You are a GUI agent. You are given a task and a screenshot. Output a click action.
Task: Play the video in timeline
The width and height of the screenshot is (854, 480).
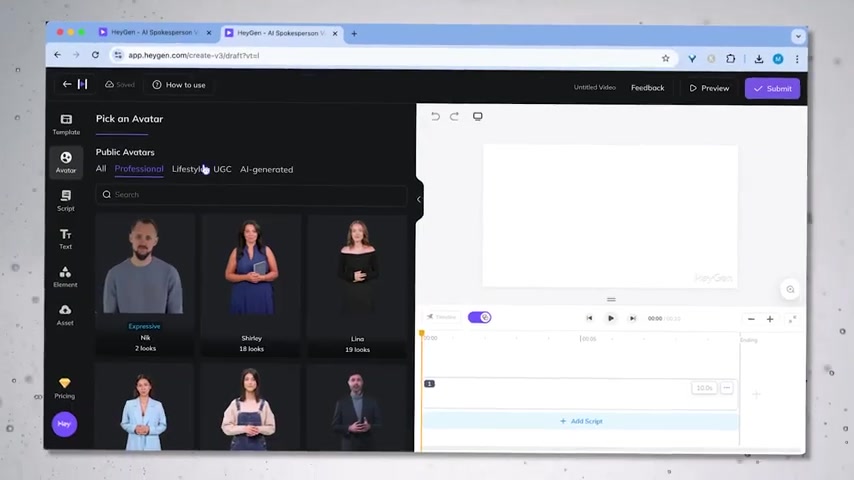tap(611, 318)
